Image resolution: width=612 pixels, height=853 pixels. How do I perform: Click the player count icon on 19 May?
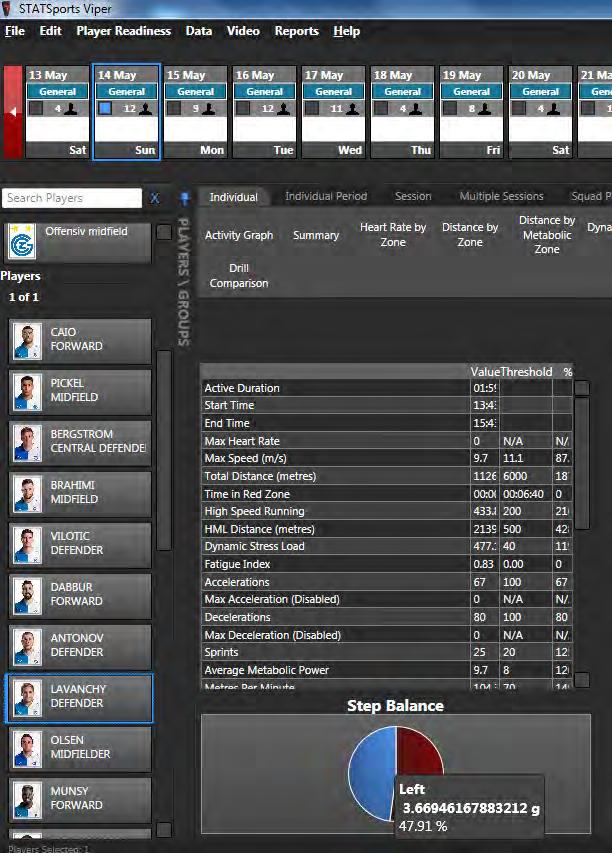[x=484, y=109]
